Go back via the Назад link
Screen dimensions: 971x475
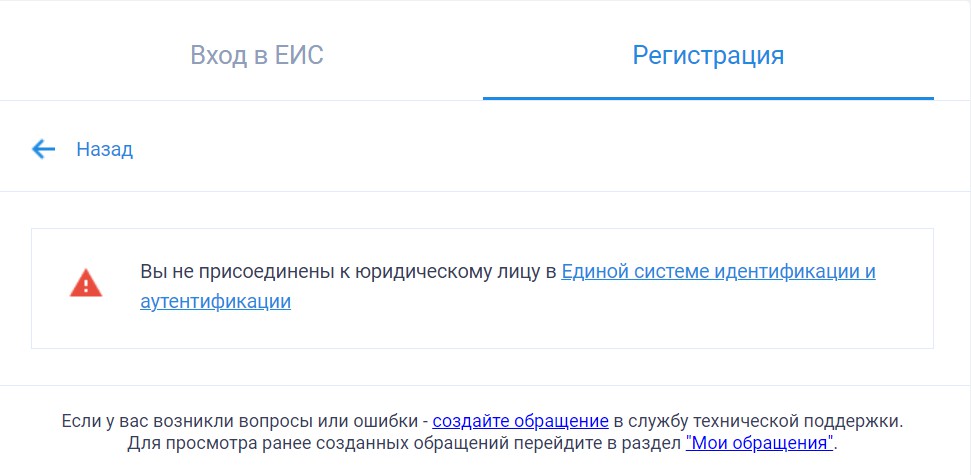(x=105, y=150)
